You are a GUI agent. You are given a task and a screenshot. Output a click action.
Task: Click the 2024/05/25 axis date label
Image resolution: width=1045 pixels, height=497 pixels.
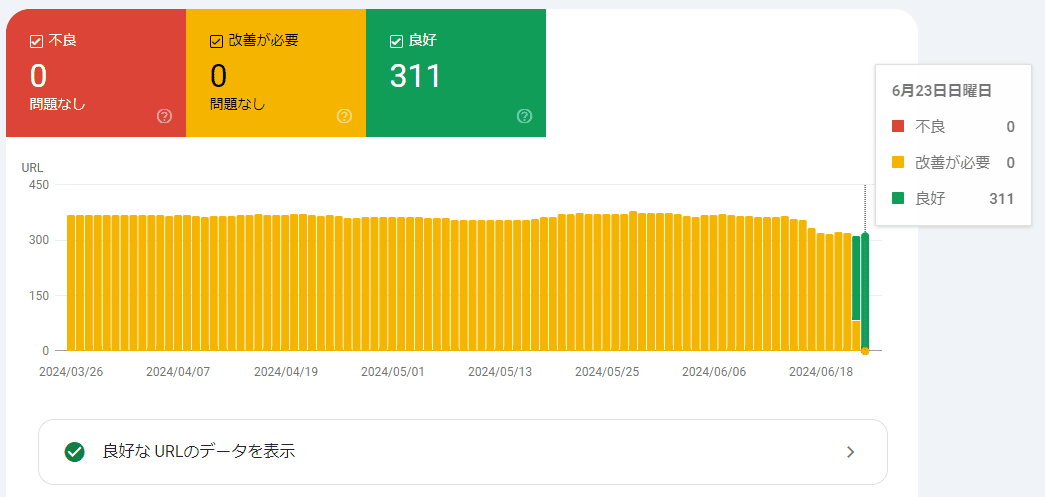pos(607,372)
